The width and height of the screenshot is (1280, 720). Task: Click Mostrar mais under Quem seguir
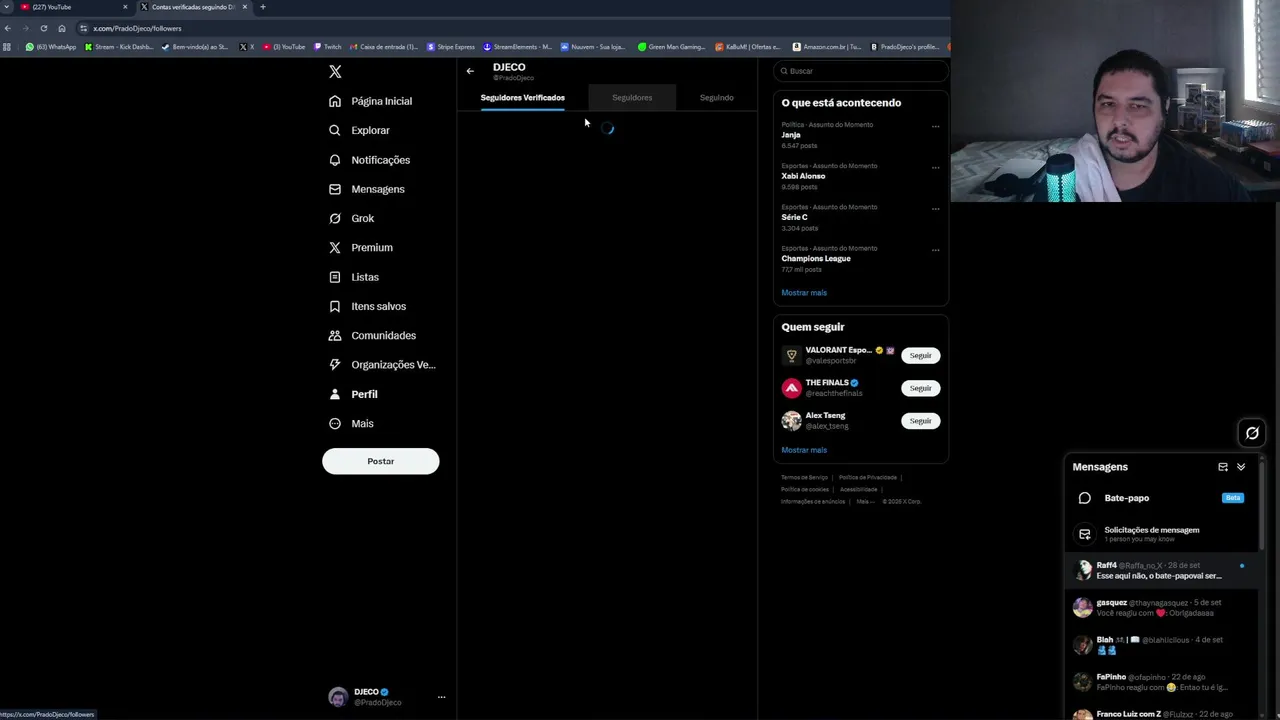point(804,450)
